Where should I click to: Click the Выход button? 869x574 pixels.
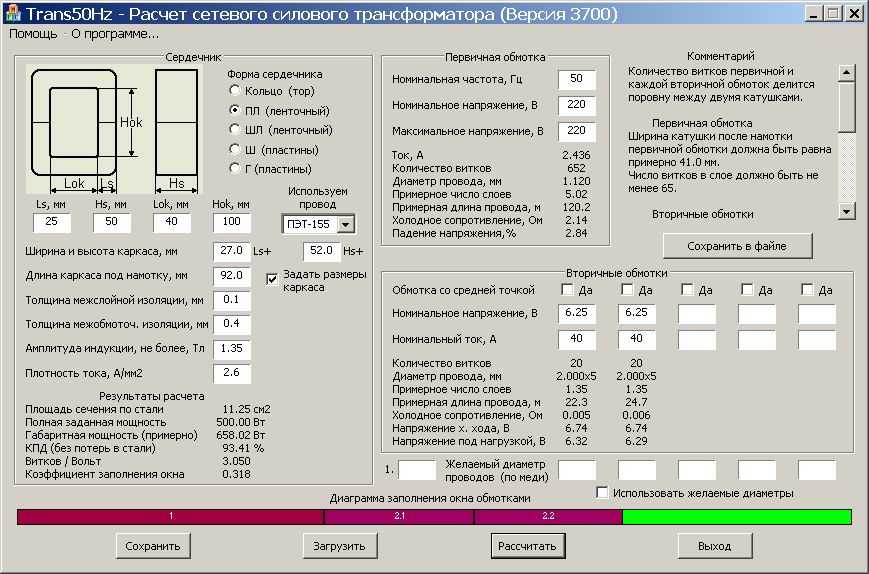(715, 546)
